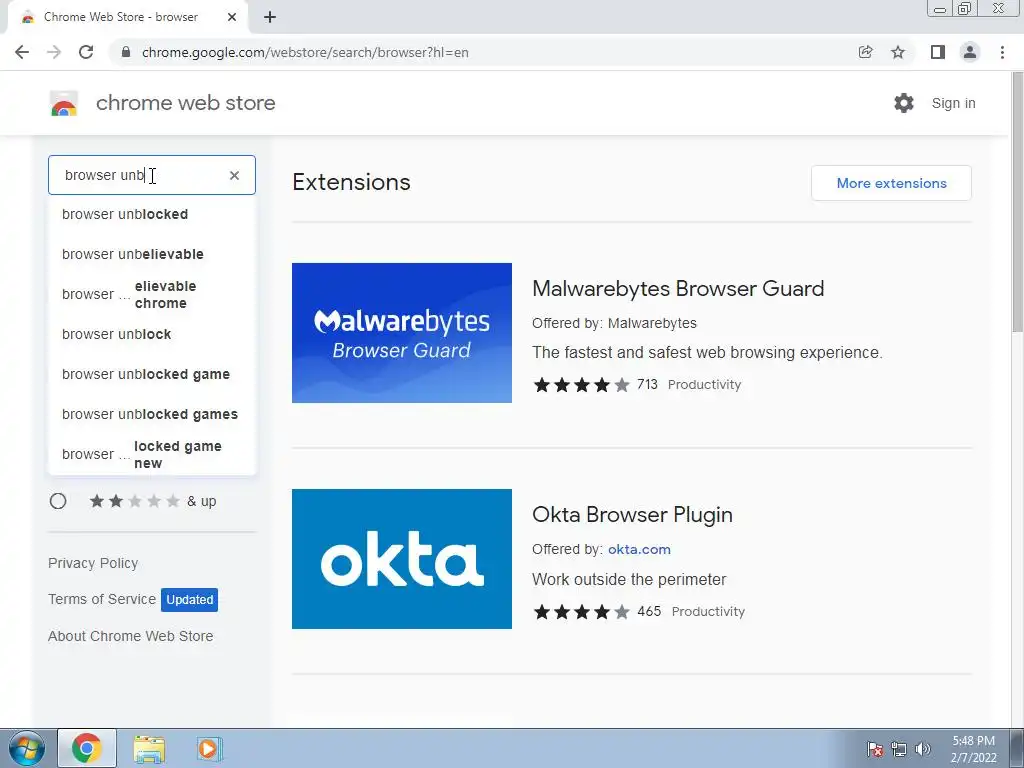The height and width of the screenshot is (768, 1024).
Task: Click 'Work outside the perimeter' description
Action: tap(629, 579)
